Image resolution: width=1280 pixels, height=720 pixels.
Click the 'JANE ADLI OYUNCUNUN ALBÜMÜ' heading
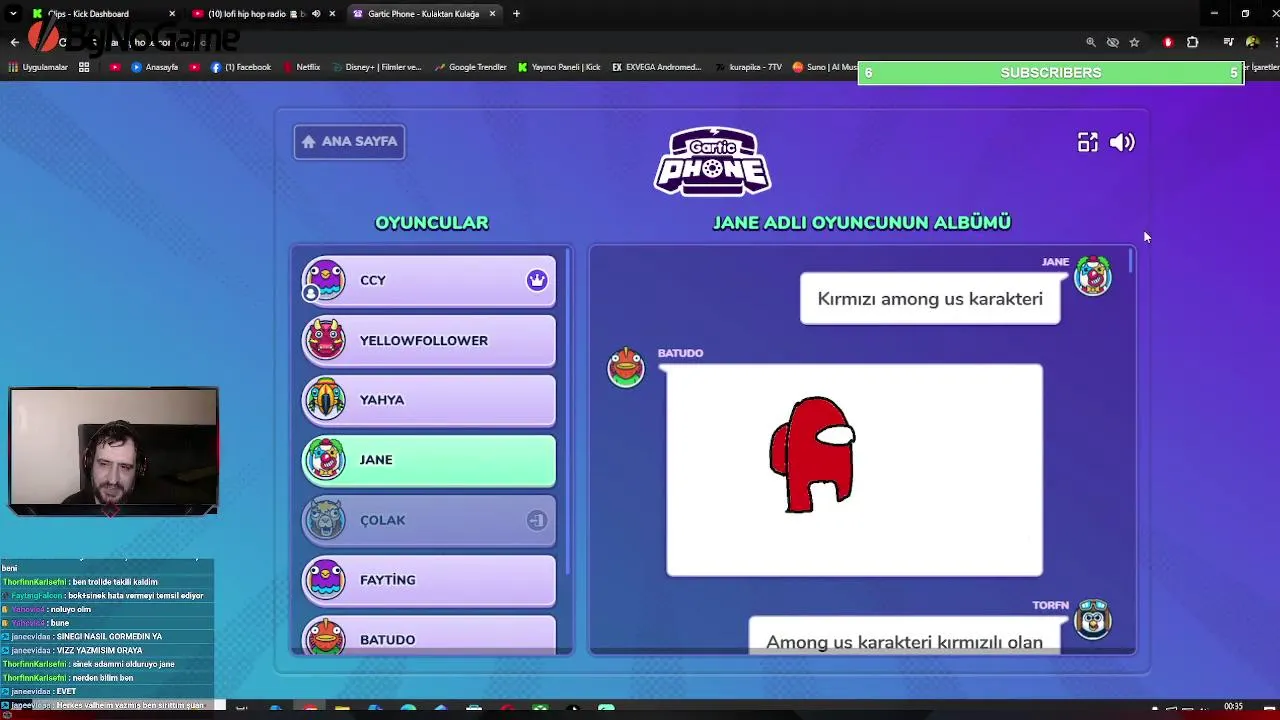(x=862, y=223)
